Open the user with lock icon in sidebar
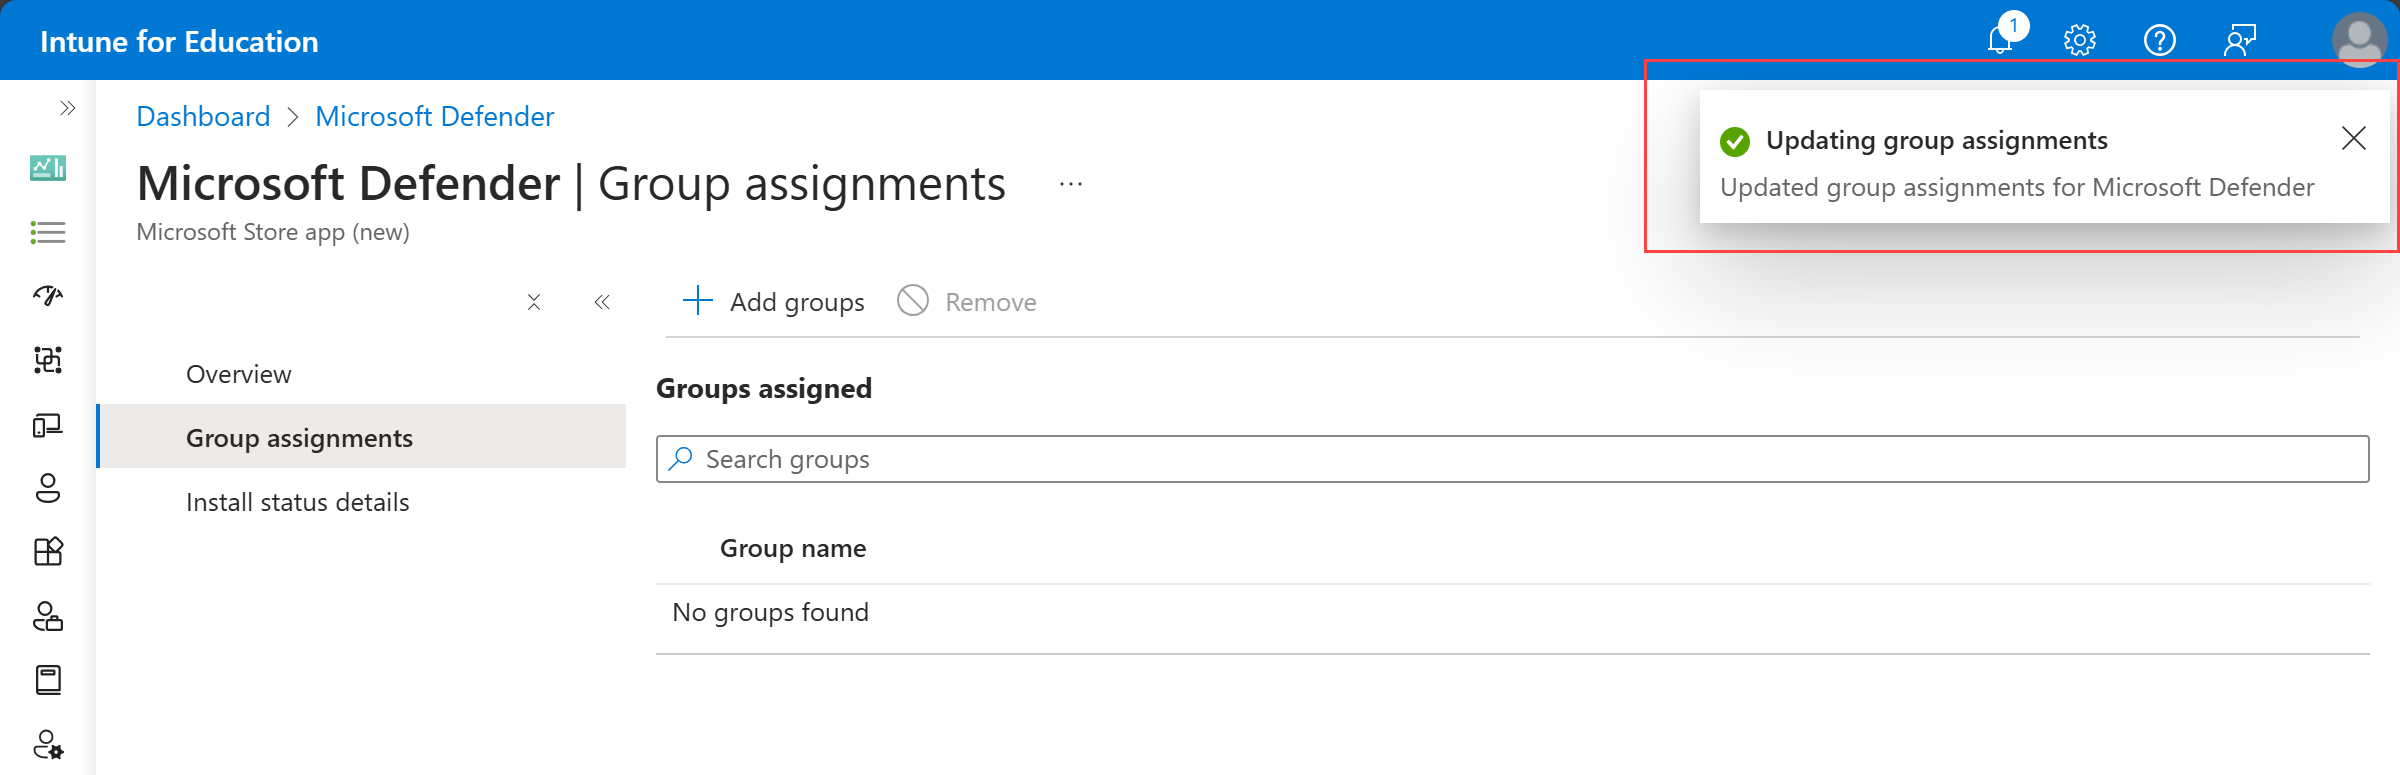2400x775 pixels. (x=48, y=616)
